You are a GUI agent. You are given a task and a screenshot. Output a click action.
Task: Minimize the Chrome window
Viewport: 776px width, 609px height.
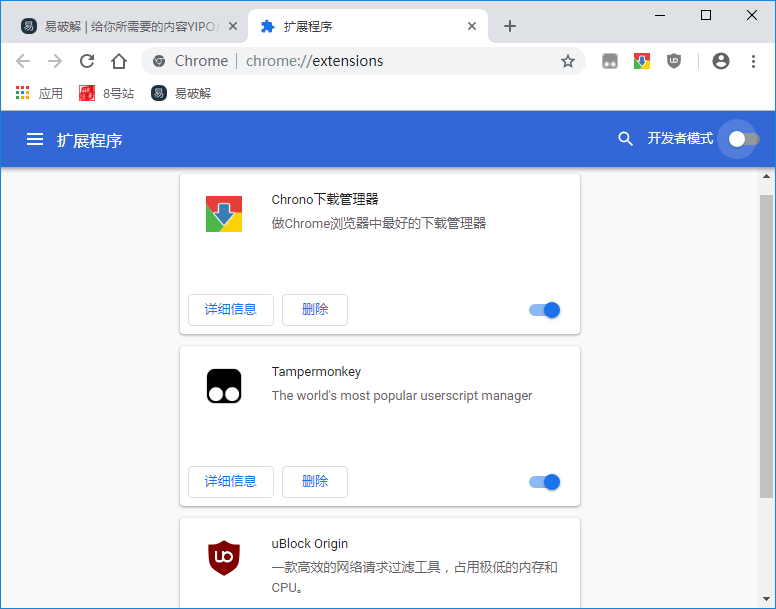point(660,15)
